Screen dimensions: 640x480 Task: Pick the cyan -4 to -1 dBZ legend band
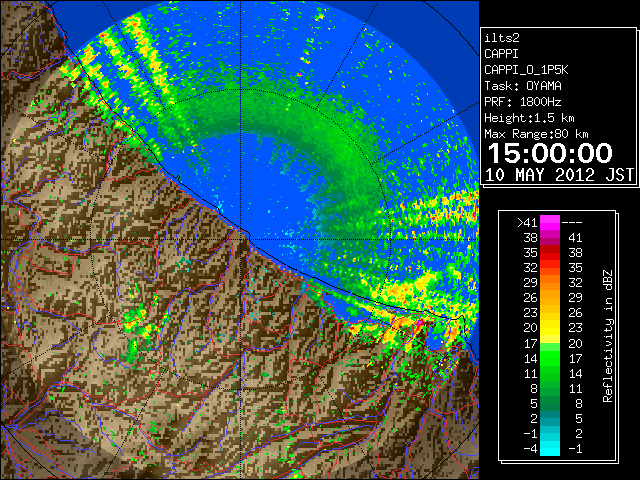pyautogui.click(x=550, y=448)
